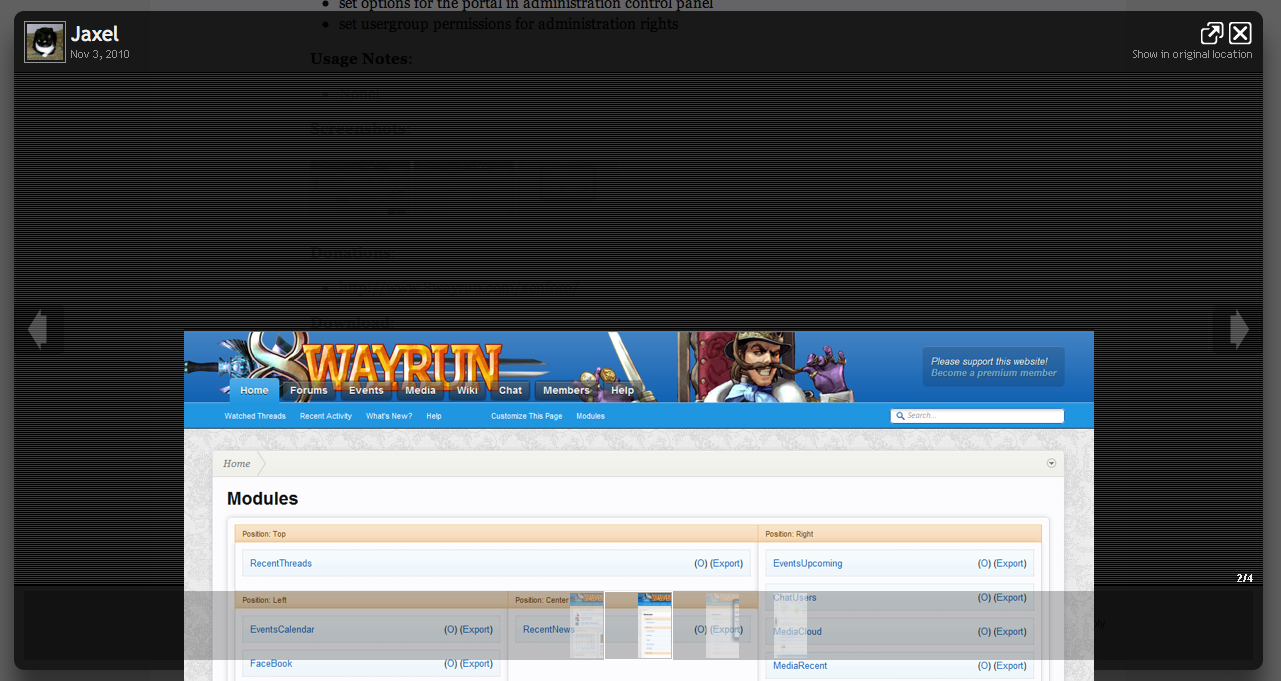Close the image viewer with the X icon
Screen dimensions: 1281x681
1240,32
